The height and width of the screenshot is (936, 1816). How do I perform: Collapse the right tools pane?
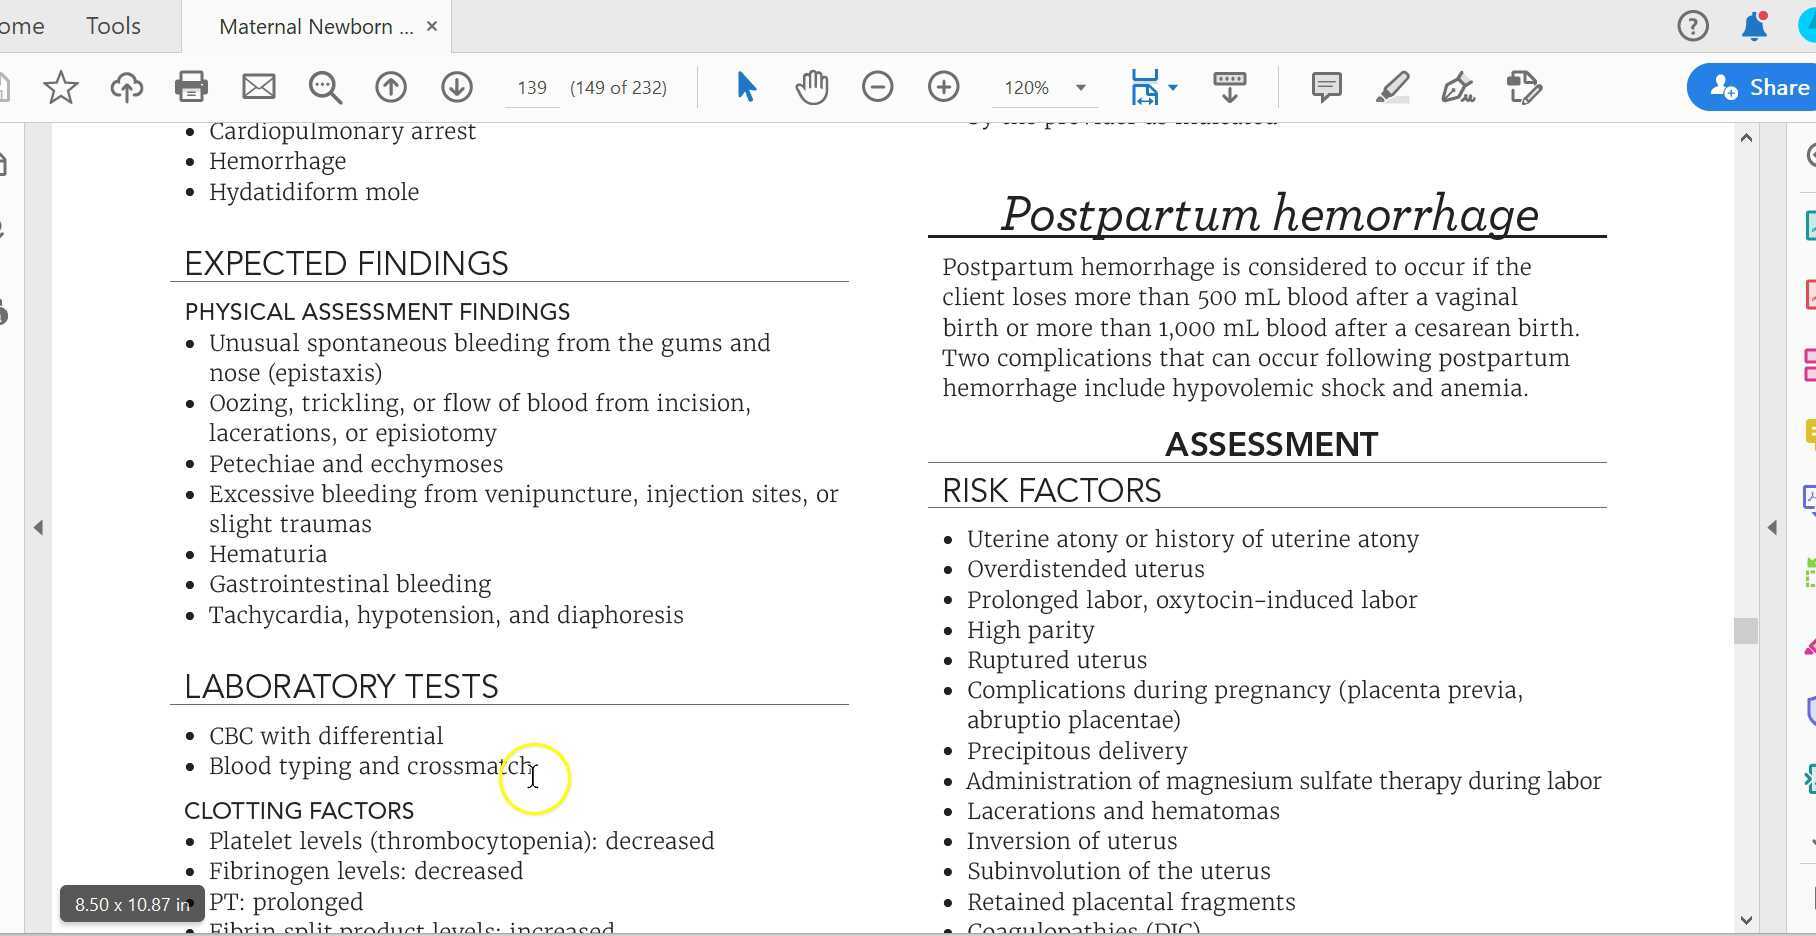(x=1772, y=527)
